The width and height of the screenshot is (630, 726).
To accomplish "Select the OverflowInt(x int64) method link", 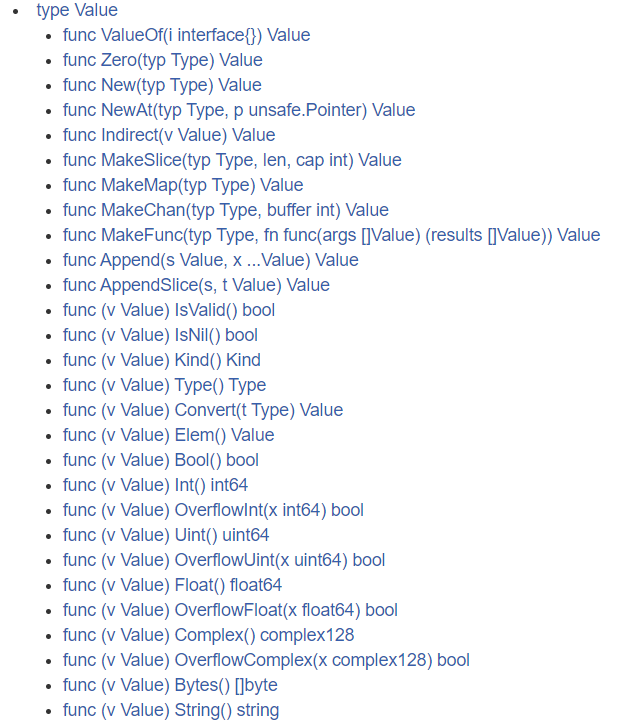I will [x=213, y=510].
